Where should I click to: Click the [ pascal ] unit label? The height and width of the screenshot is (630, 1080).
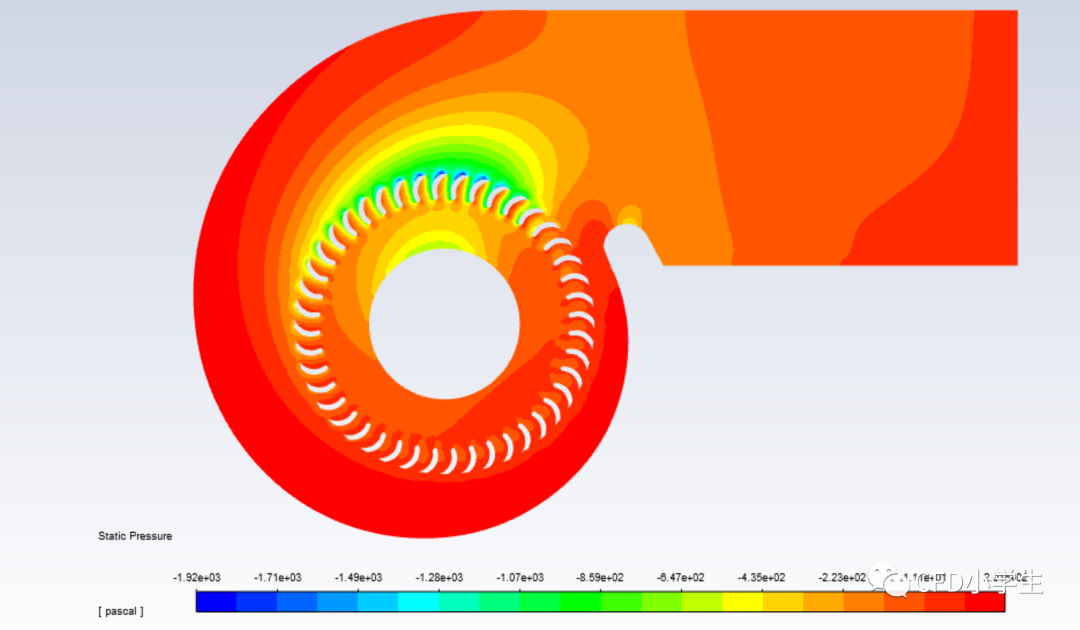tap(121, 611)
